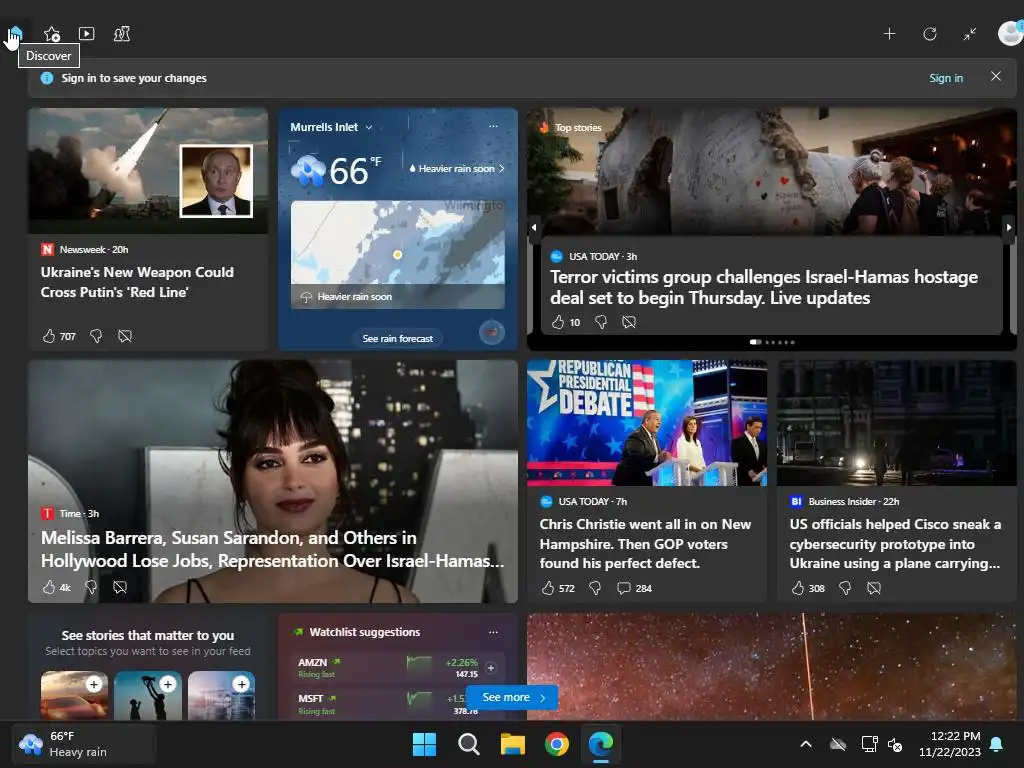This screenshot has width=1024, height=768.
Task: Add AMZN to watchlist with plus icon
Action: pos(491,667)
